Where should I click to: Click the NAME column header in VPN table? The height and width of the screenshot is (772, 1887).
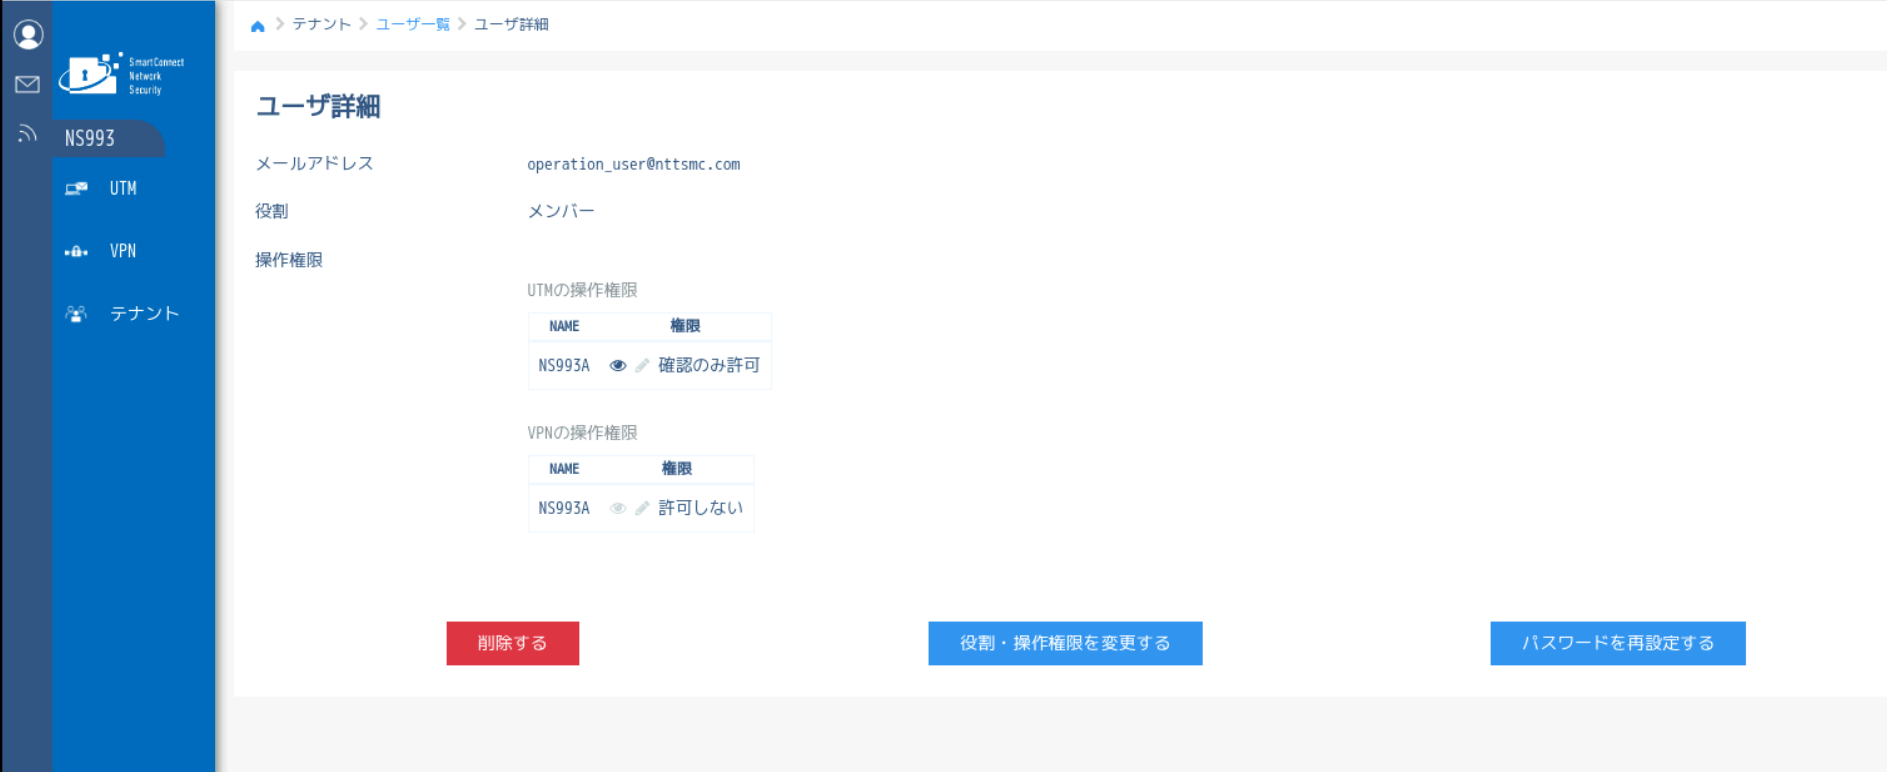(x=564, y=469)
